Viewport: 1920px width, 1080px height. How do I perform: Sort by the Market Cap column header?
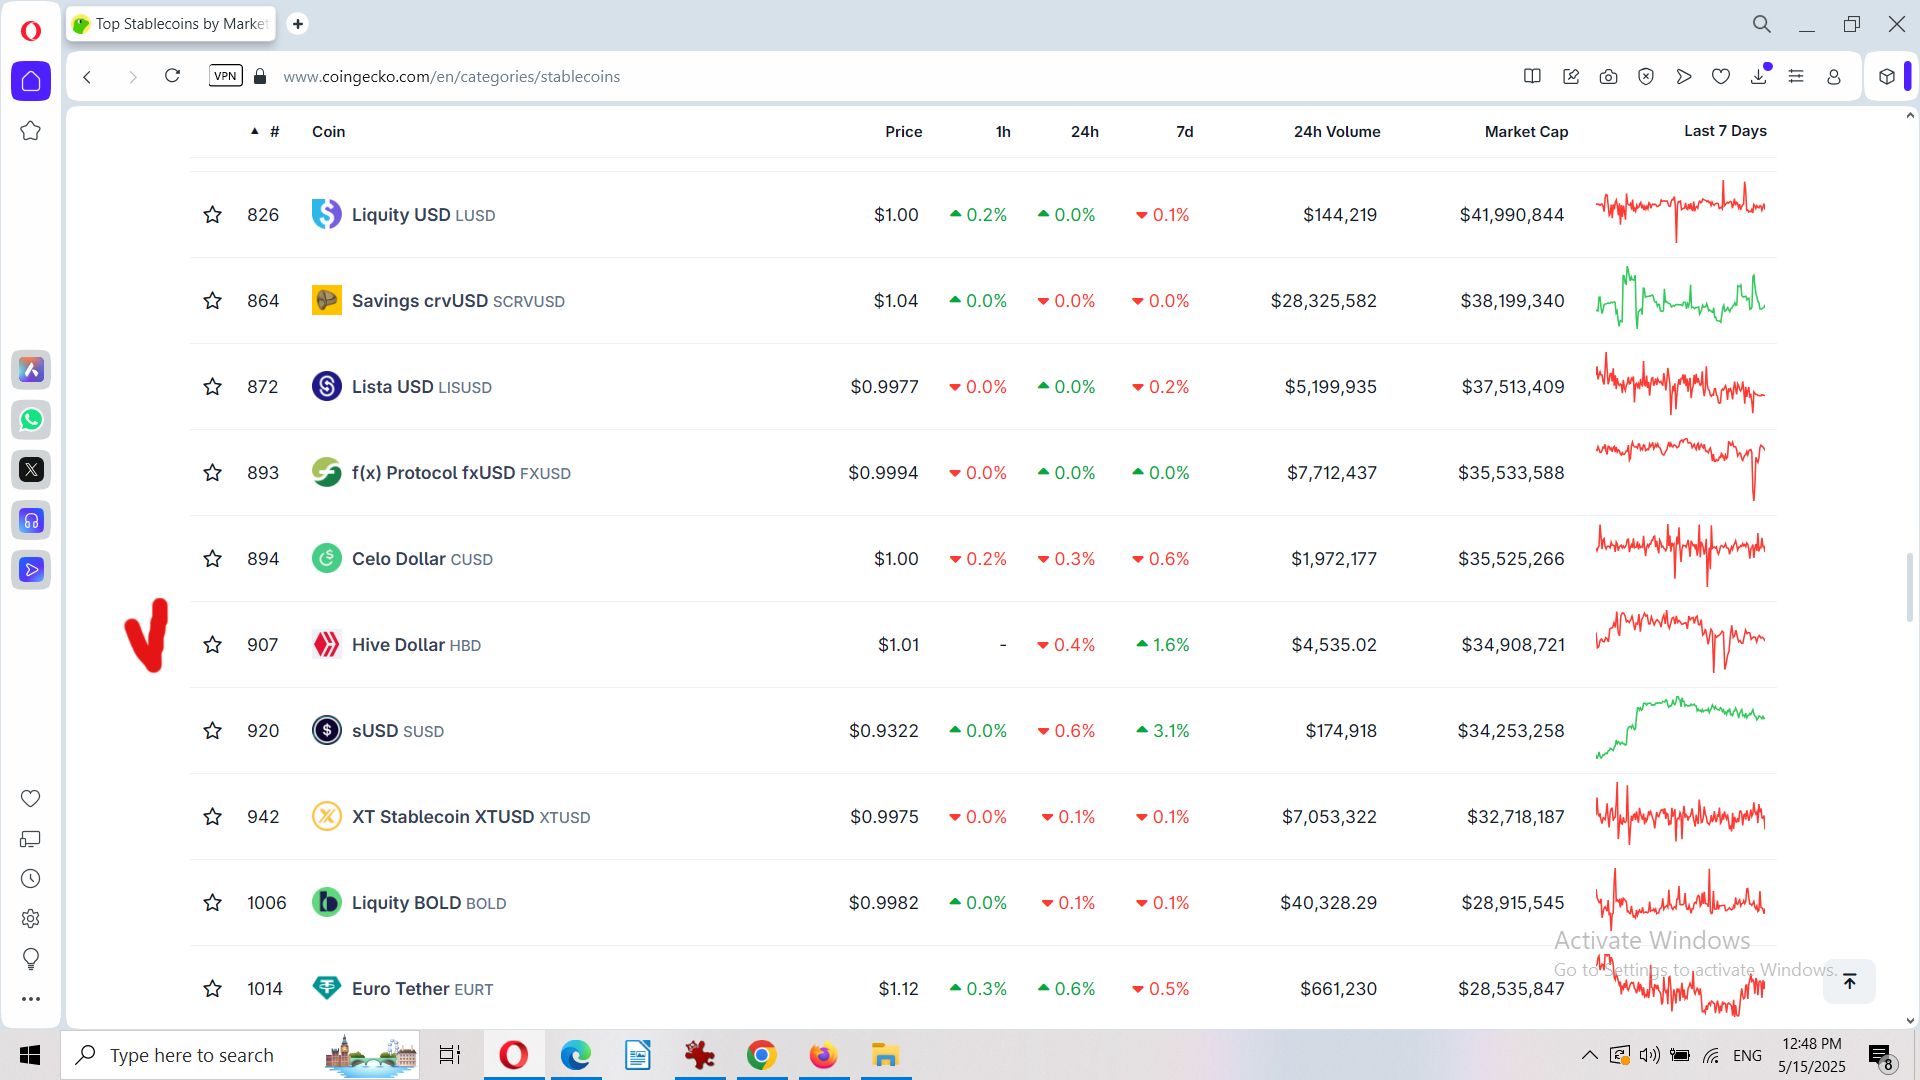pyautogui.click(x=1526, y=132)
